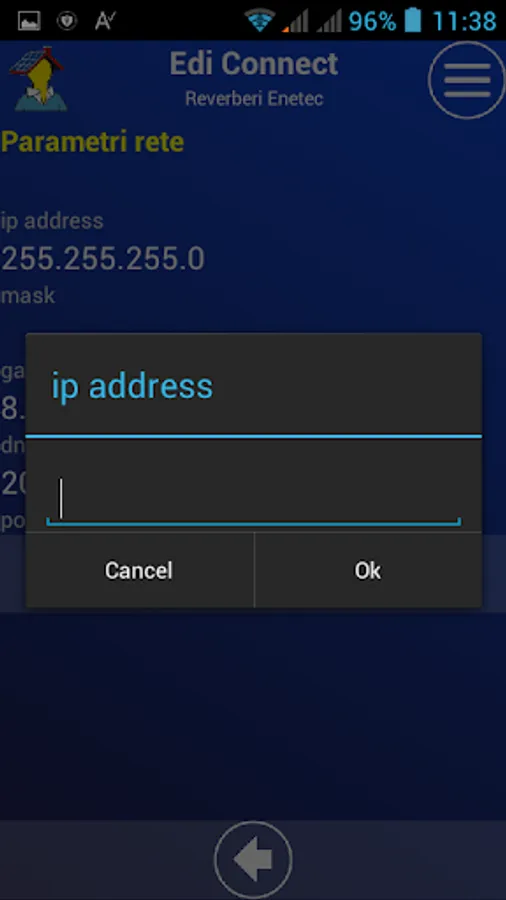
Task: Select the 255.255.255.0 mask value
Action: [x=103, y=259]
